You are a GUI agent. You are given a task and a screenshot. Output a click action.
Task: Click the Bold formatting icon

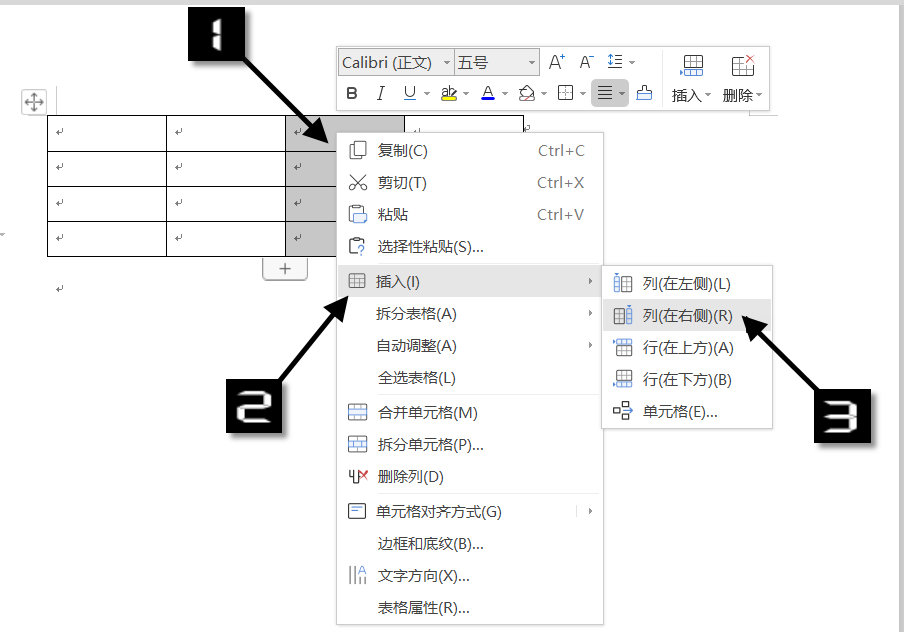point(352,93)
